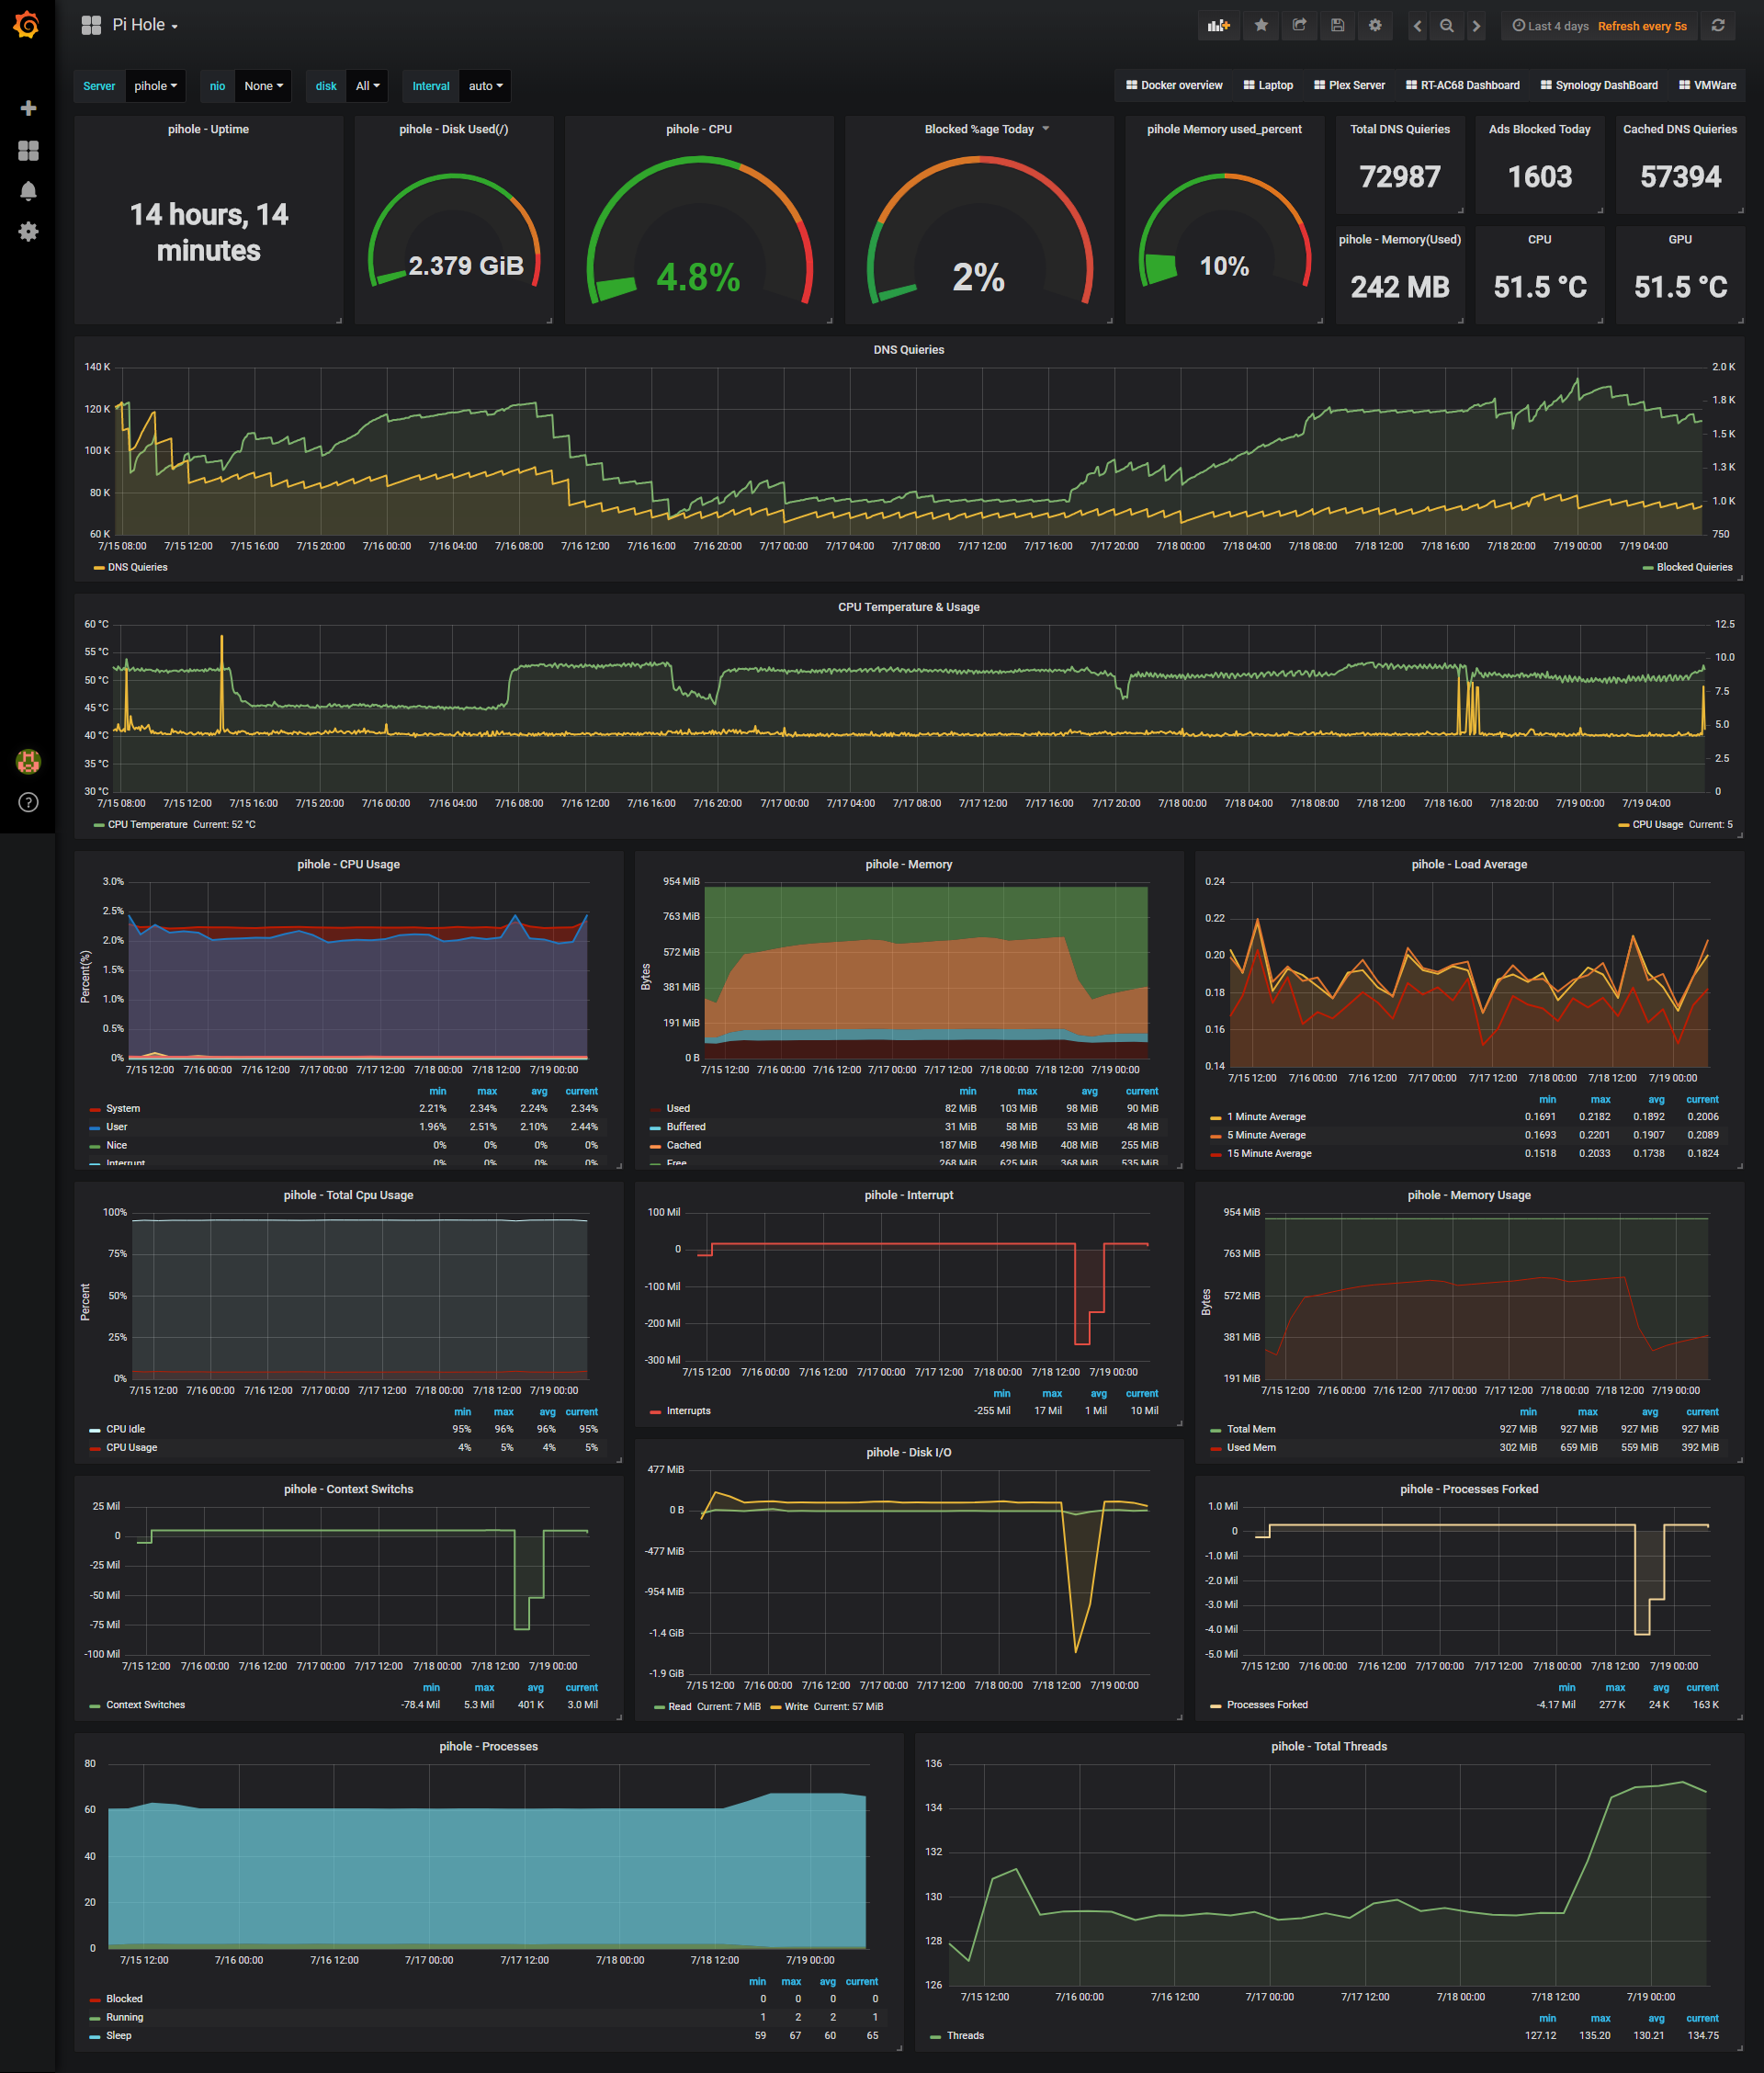Open the Create plus menu in sidebar
This screenshot has width=1764, height=2073.
28,108
